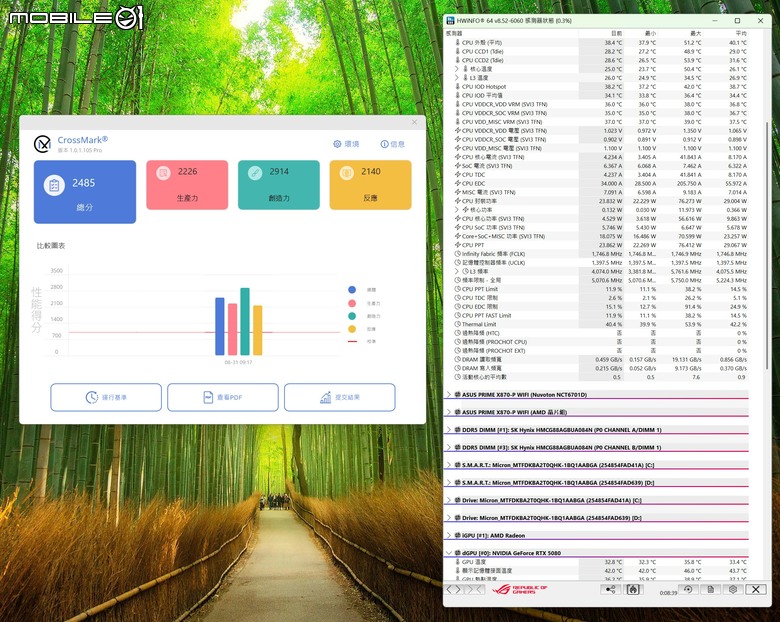The width and height of the screenshot is (780, 622).
Task: Expand ASUS PRIME X870-P WIFI AMD 晶片組 group
Action: pyautogui.click(x=449, y=412)
